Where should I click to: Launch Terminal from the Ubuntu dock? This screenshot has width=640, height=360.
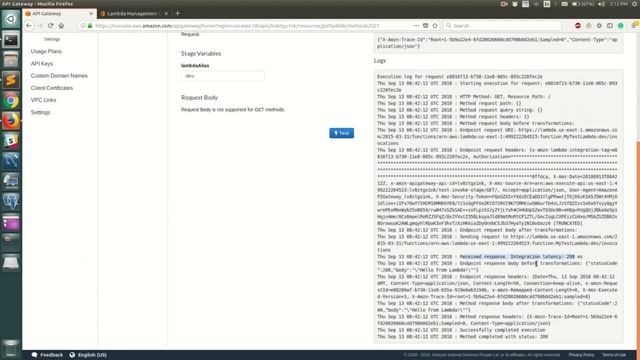[11, 40]
